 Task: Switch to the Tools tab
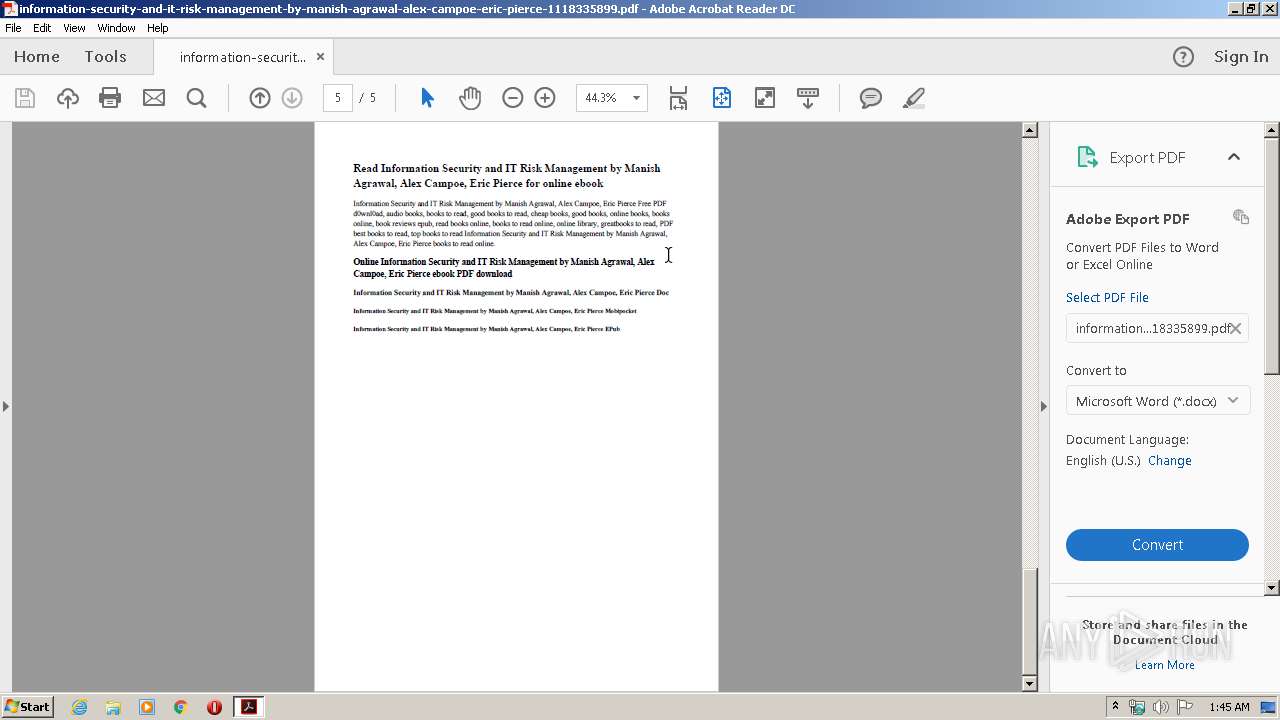(x=105, y=57)
